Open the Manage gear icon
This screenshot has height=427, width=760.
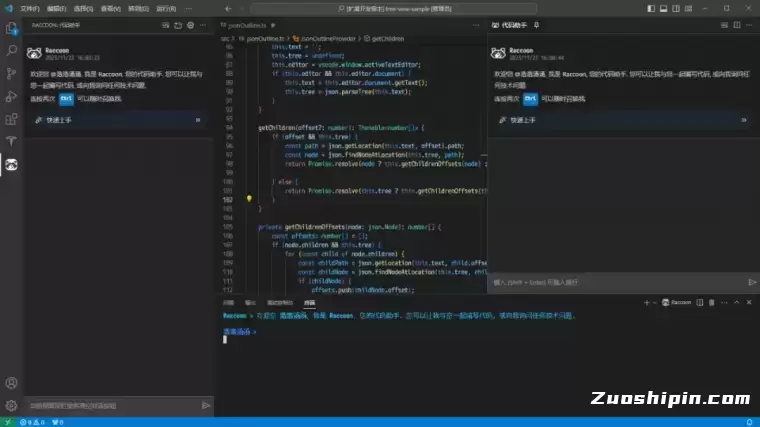pos(11,405)
